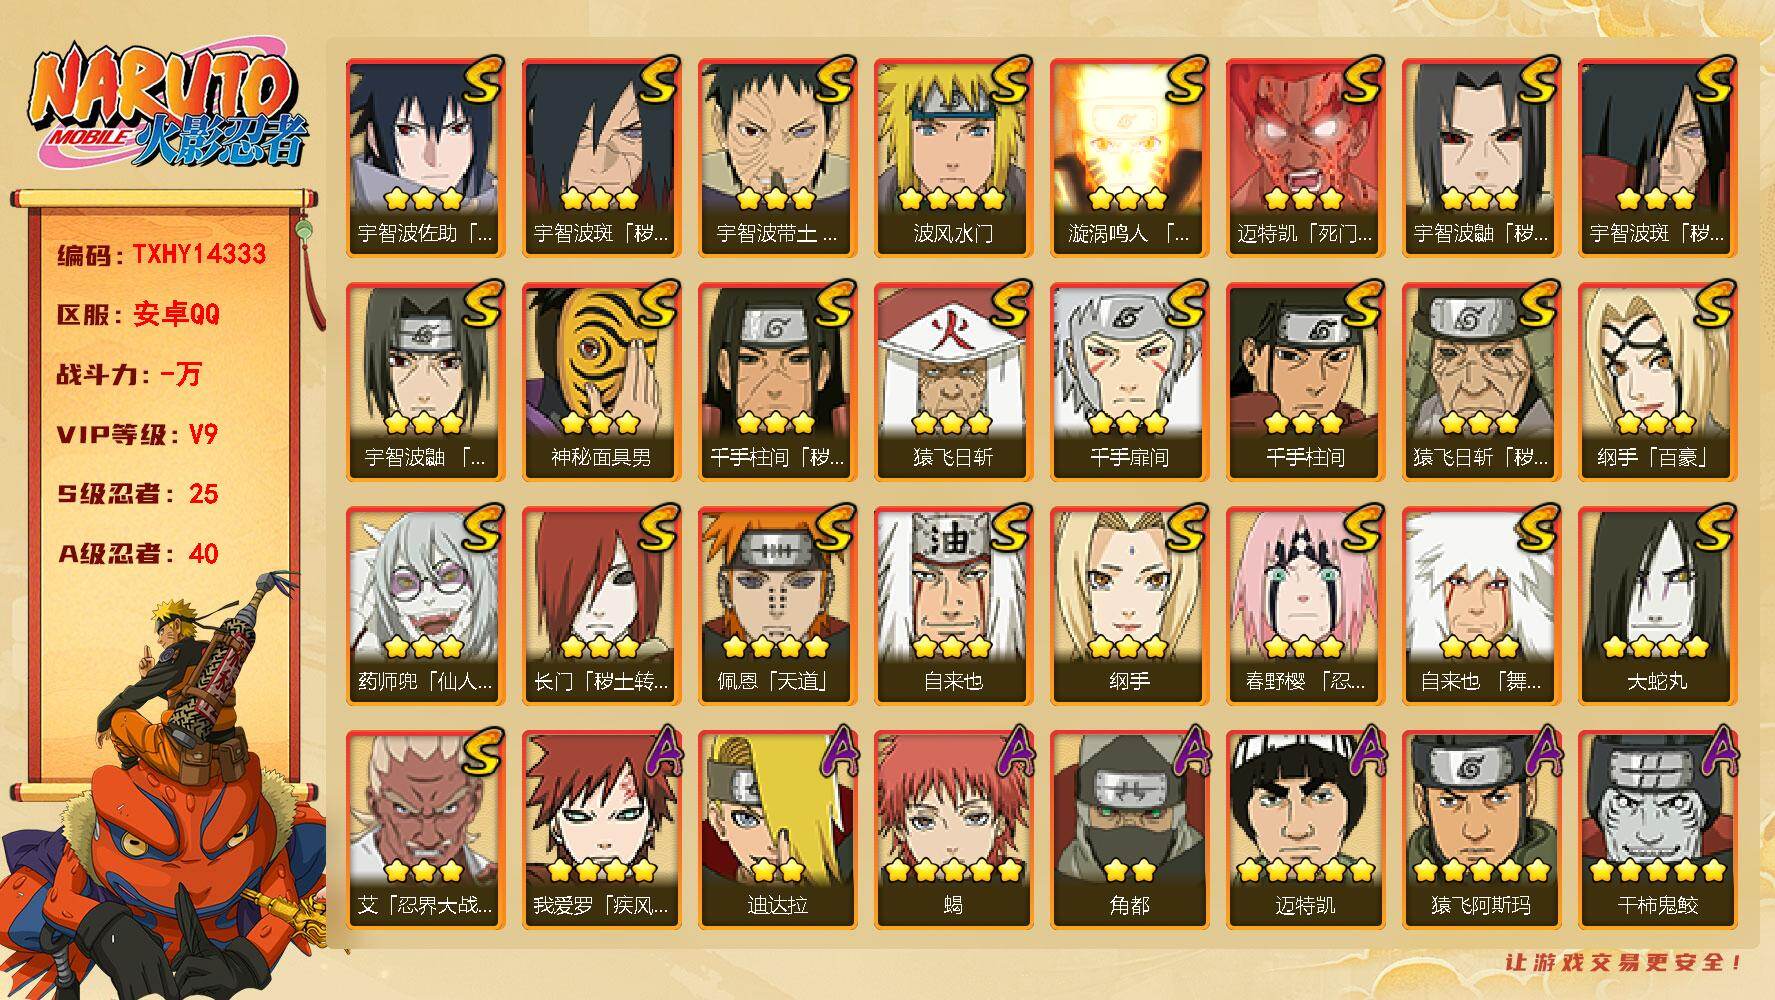This screenshot has height=1000, width=1775.
Task: Choose the 佩恩「天道」 card
Action: click(x=777, y=606)
